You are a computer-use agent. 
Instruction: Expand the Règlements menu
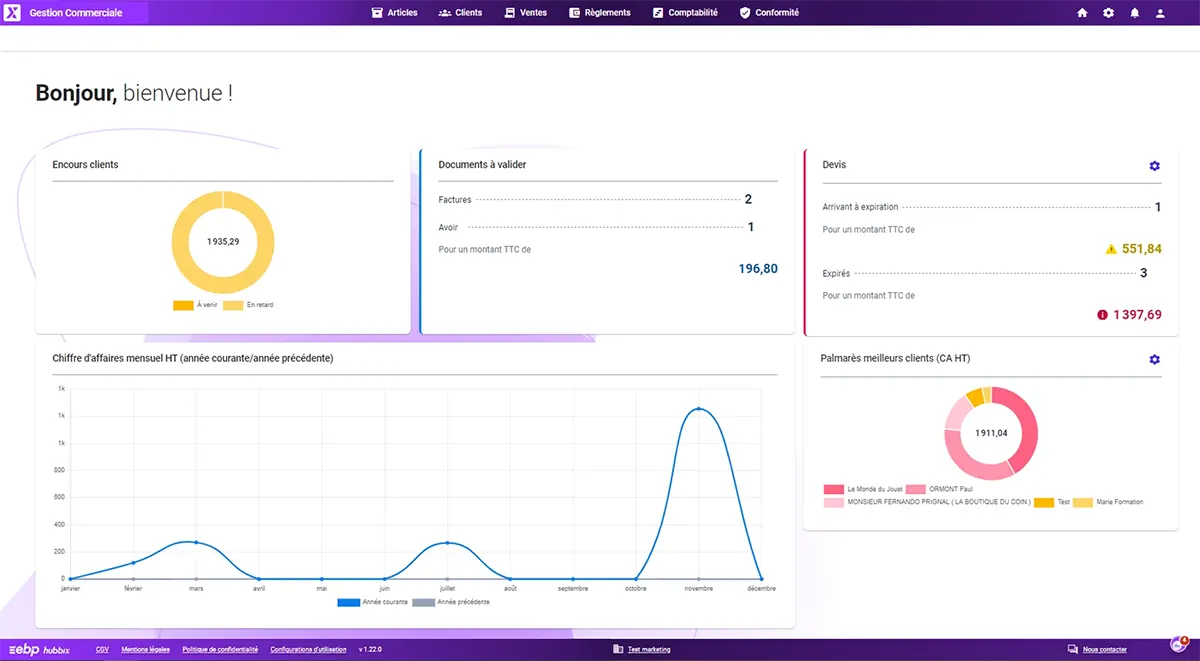(600, 13)
